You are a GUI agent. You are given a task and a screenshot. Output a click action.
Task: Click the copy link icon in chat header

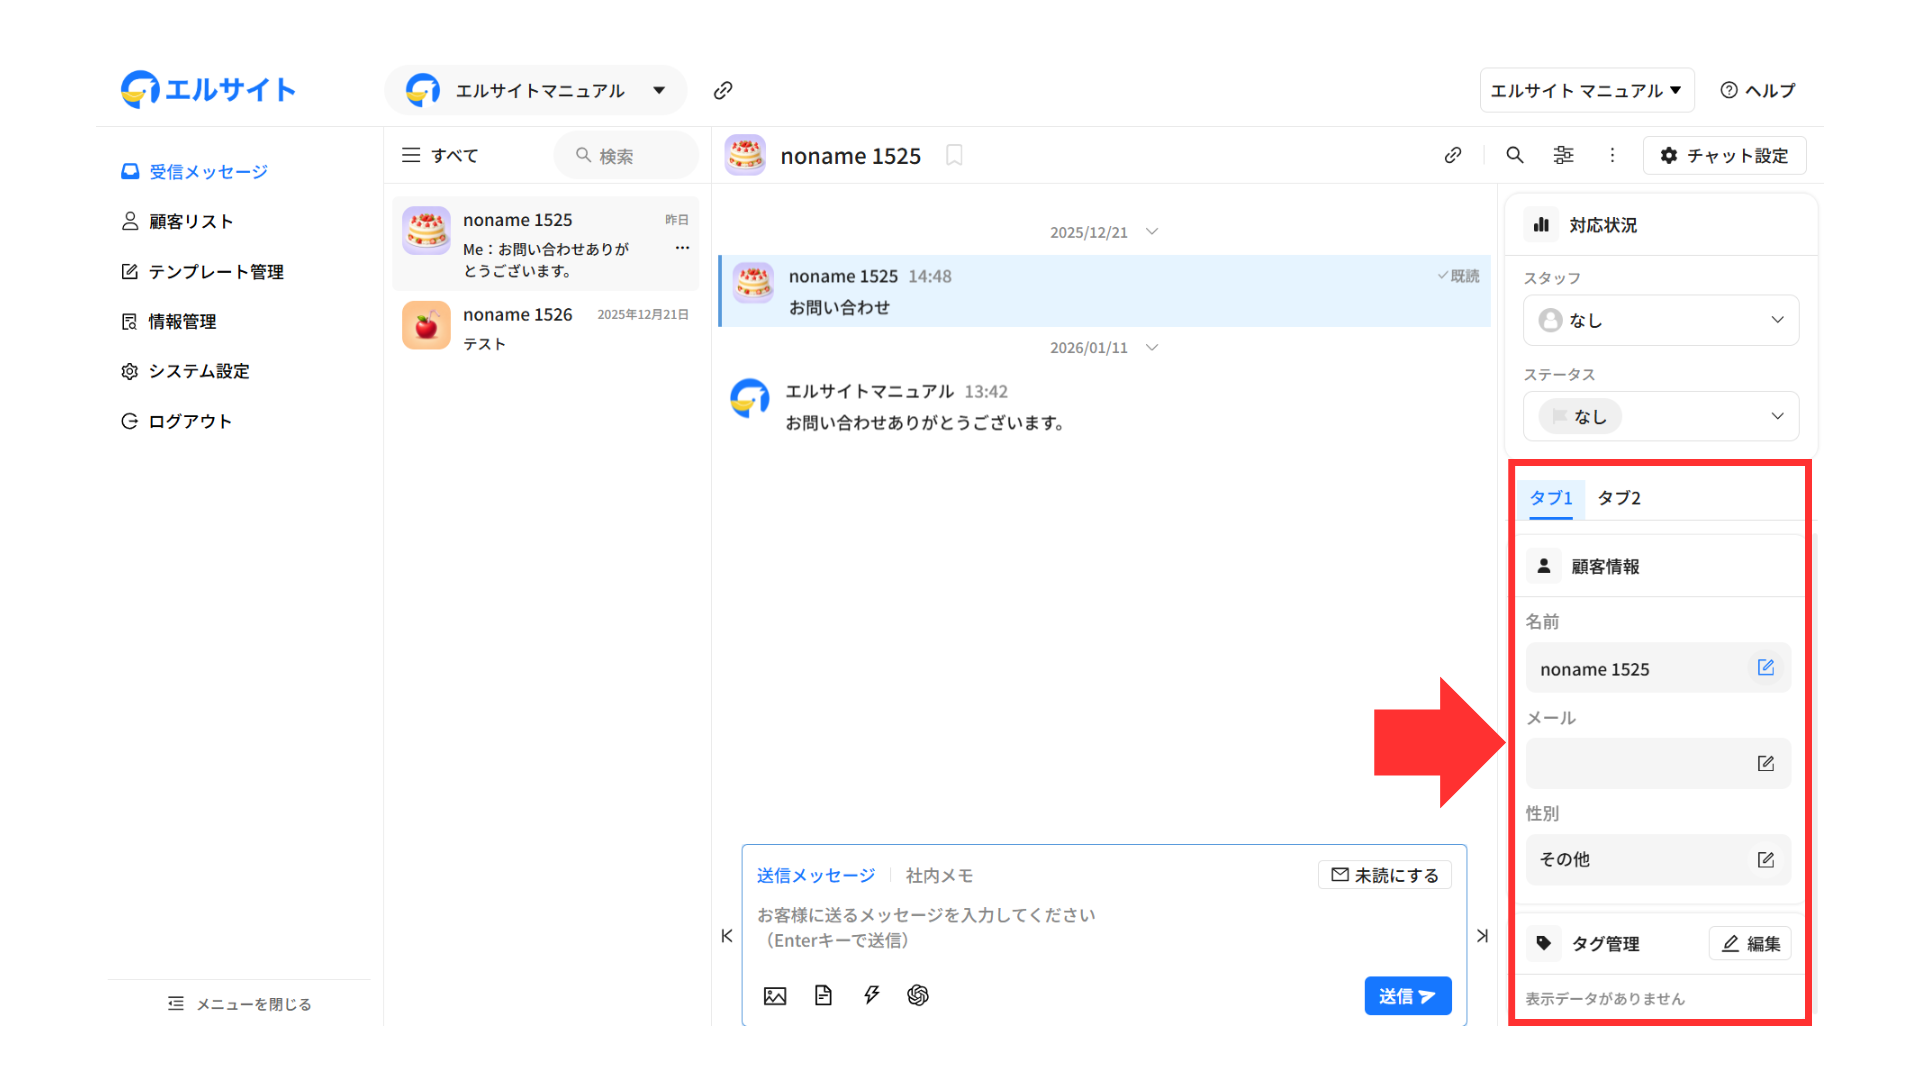pyautogui.click(x=1453, y=155)
